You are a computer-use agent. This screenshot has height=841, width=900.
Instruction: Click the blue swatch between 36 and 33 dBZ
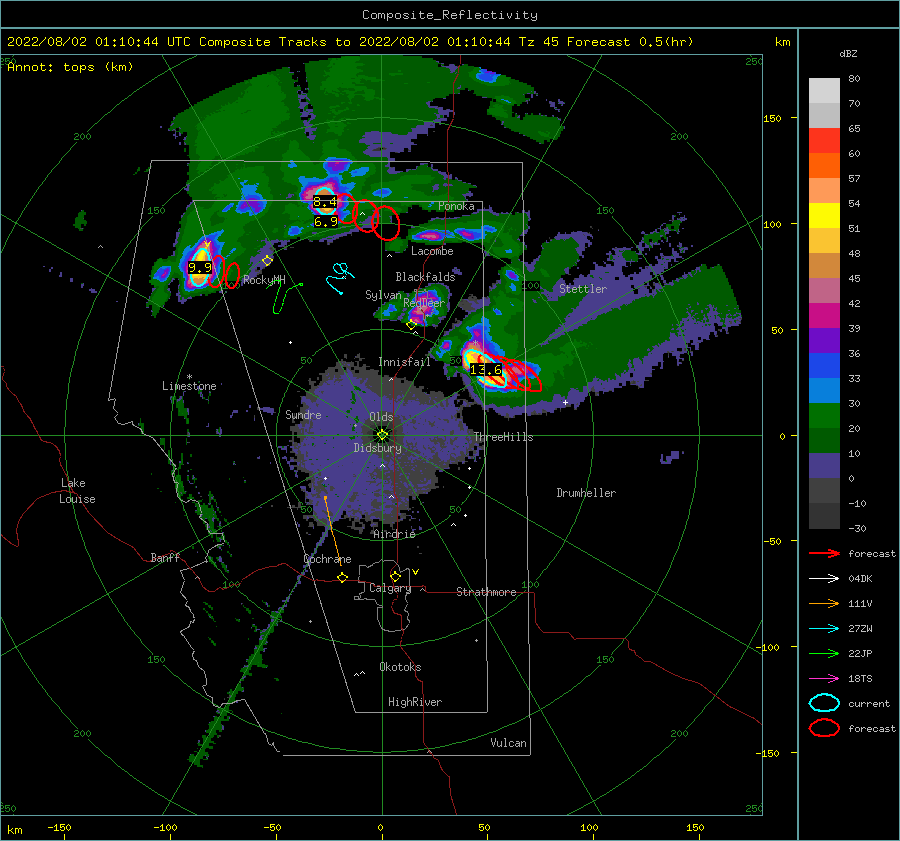tap(824, 366)
